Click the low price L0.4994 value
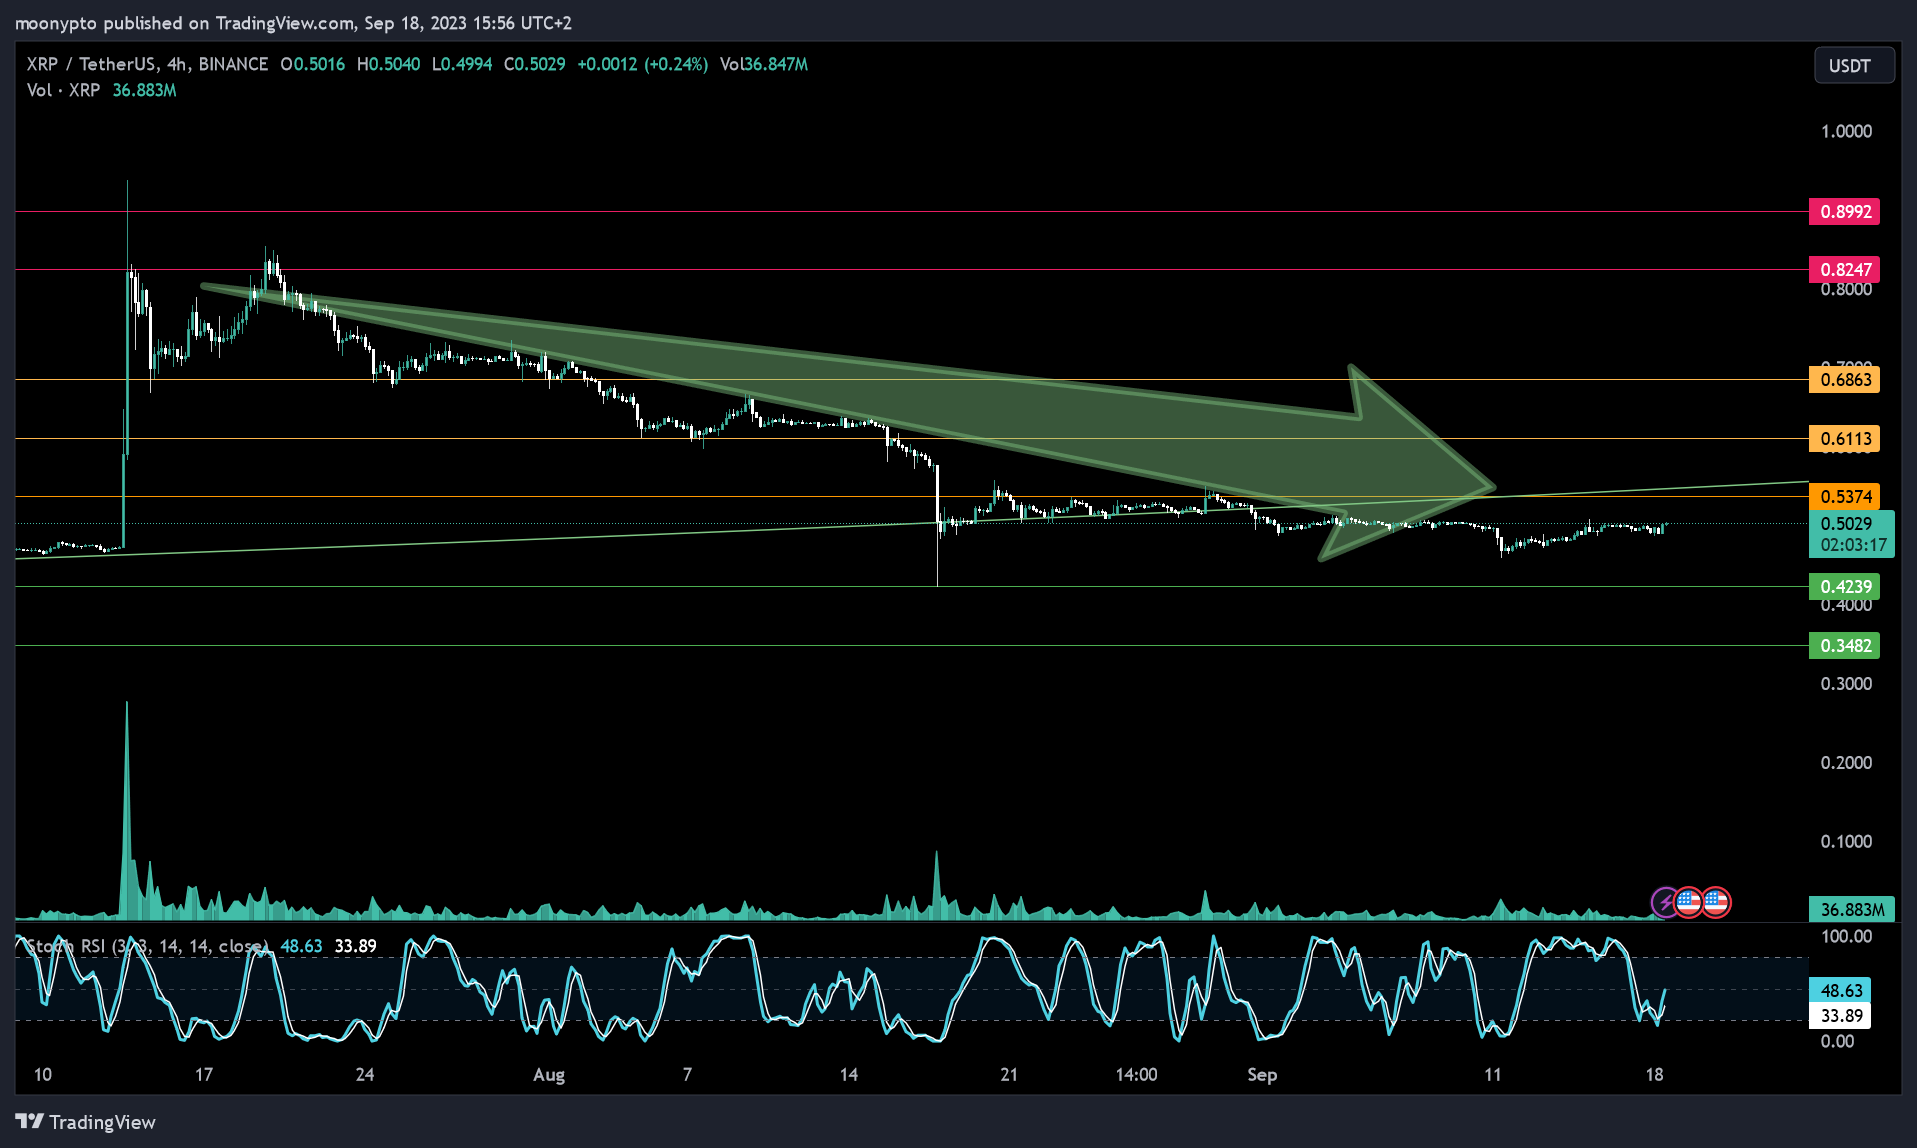The width and height of the screenshot is (1917, 1148). click(x=462, y=64)
